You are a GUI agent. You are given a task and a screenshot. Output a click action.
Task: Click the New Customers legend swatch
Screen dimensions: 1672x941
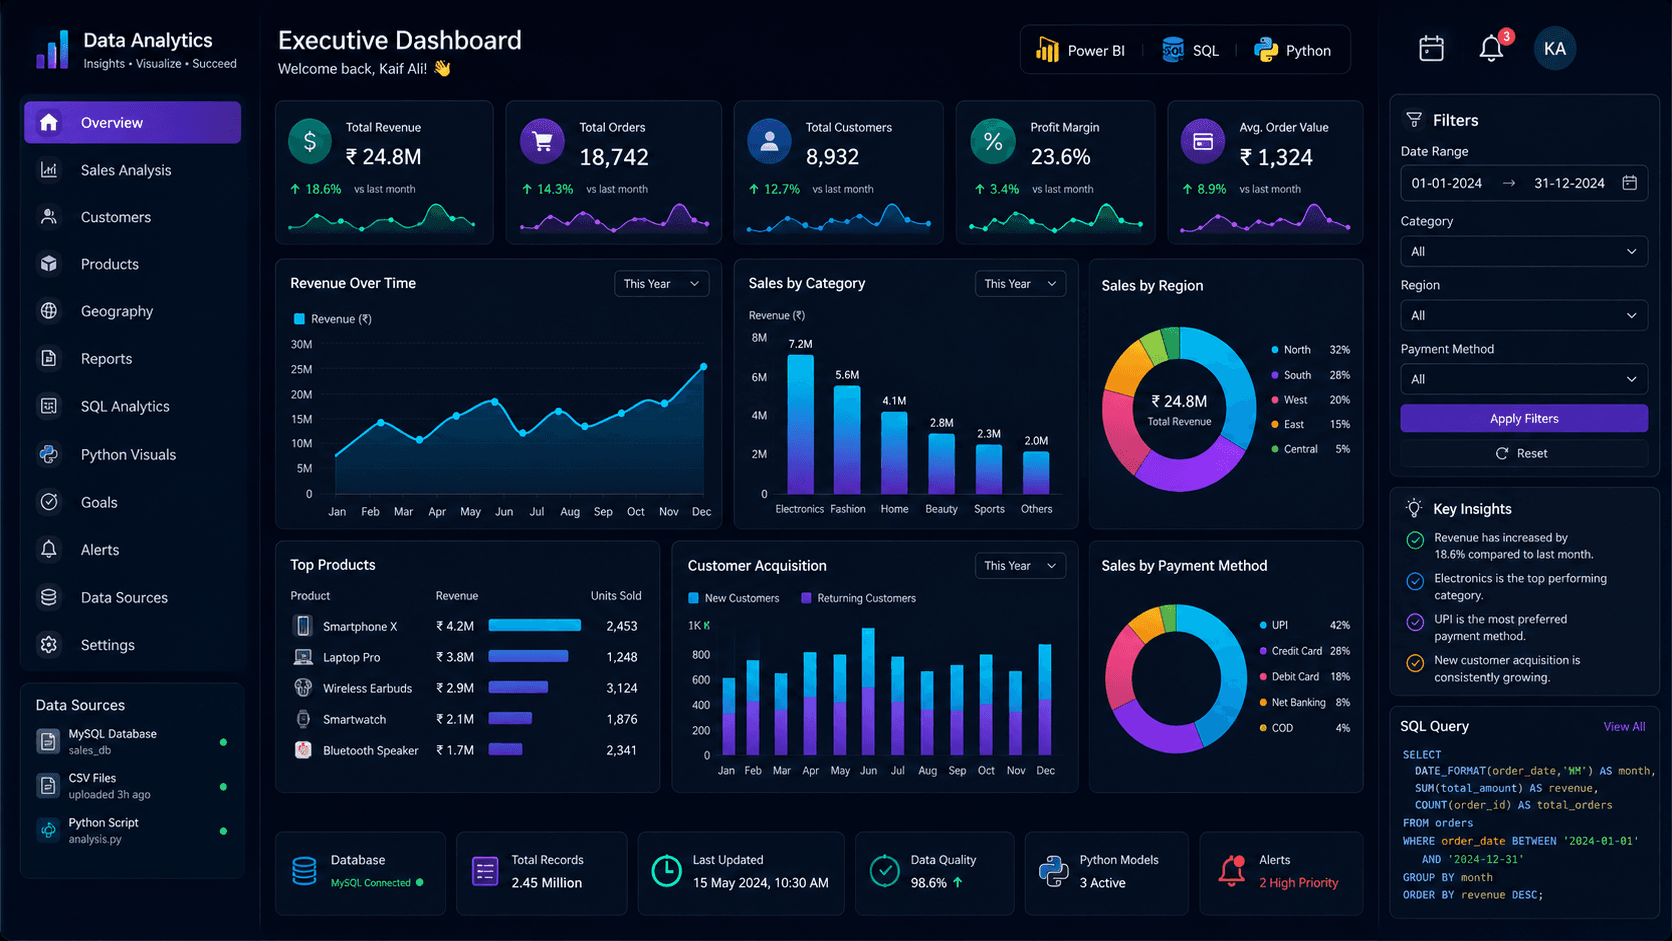click(693, 598)
